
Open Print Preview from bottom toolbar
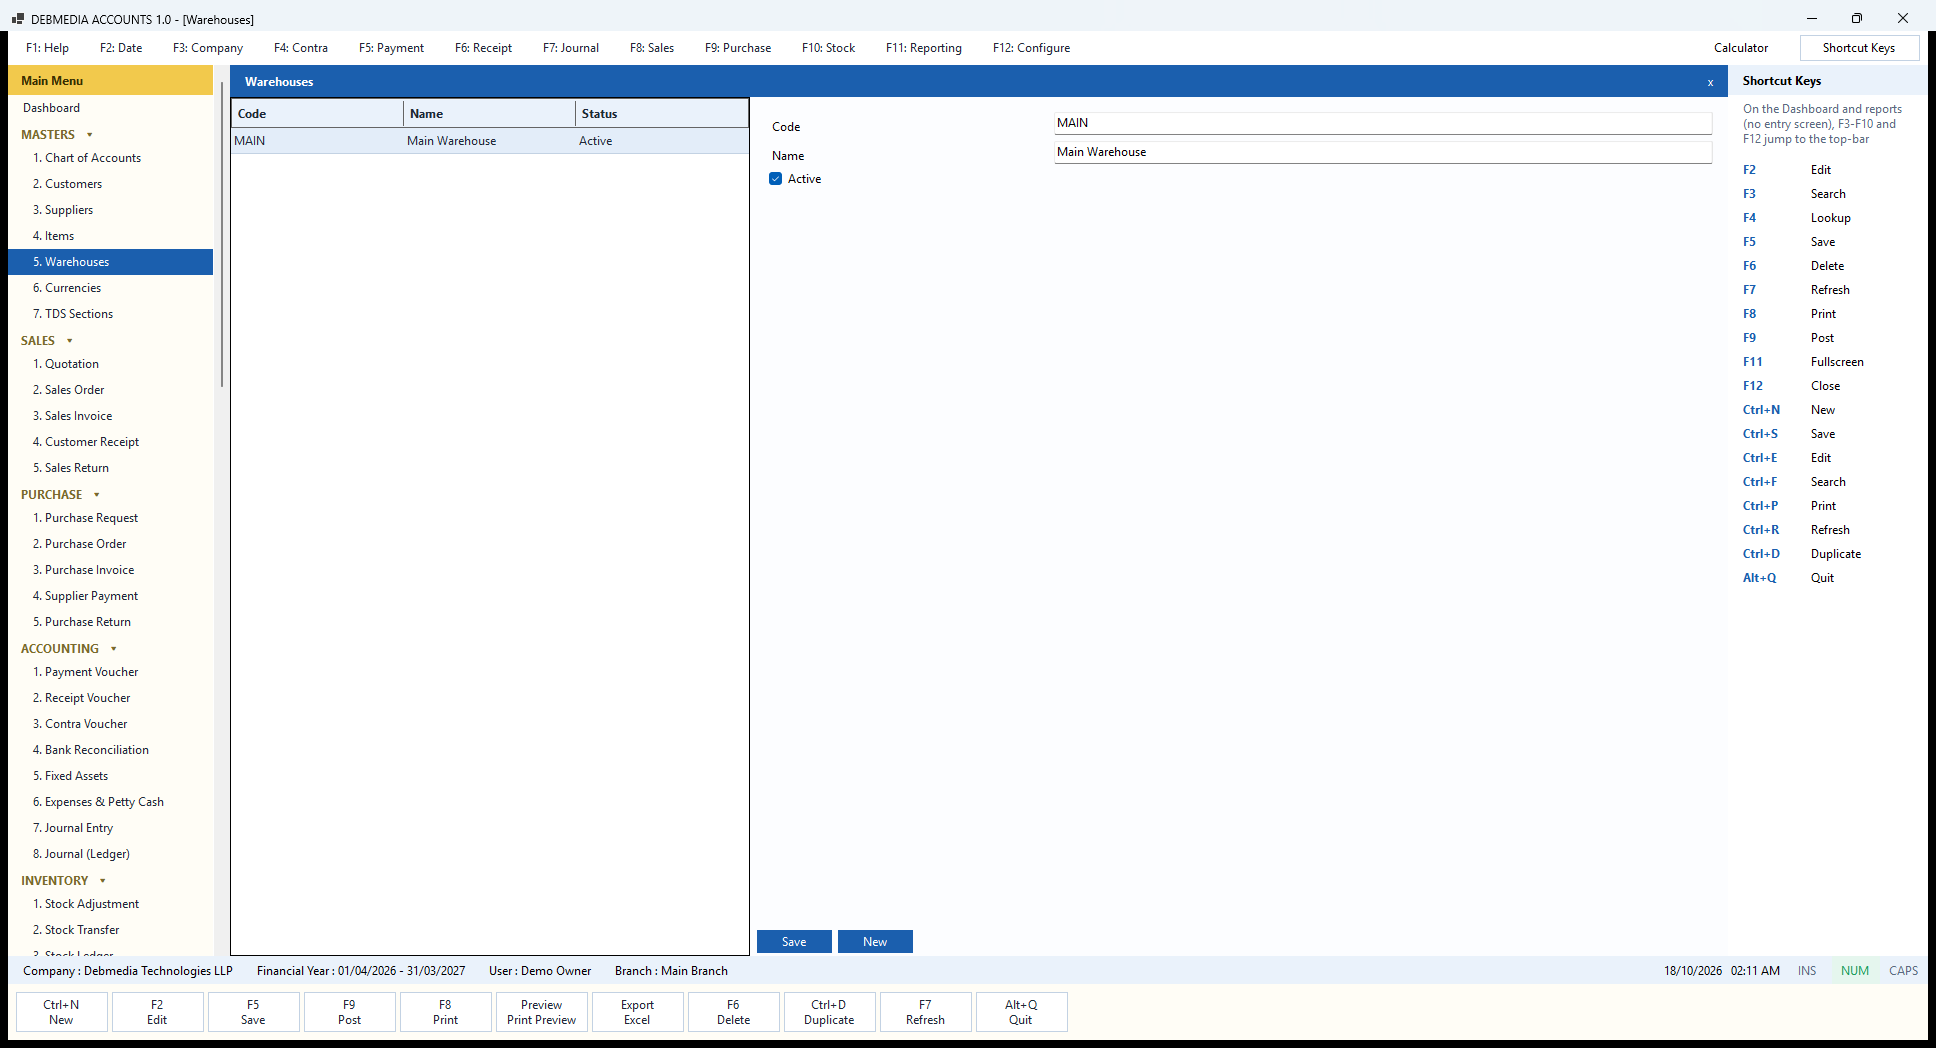tap(541, 1012)
